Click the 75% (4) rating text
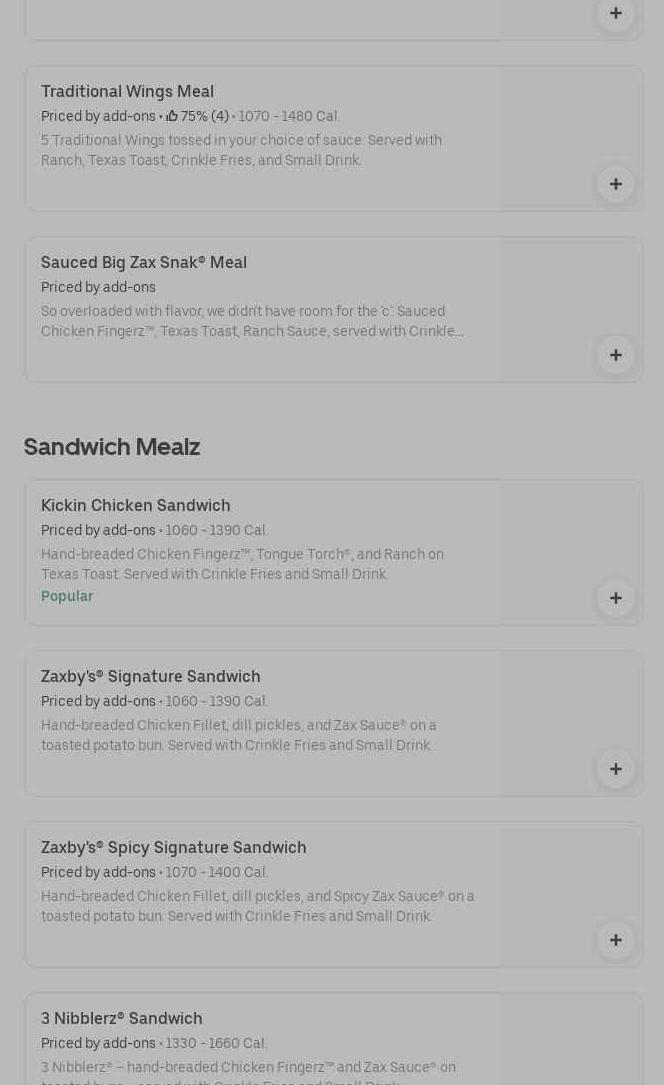 tap(204, 117)
